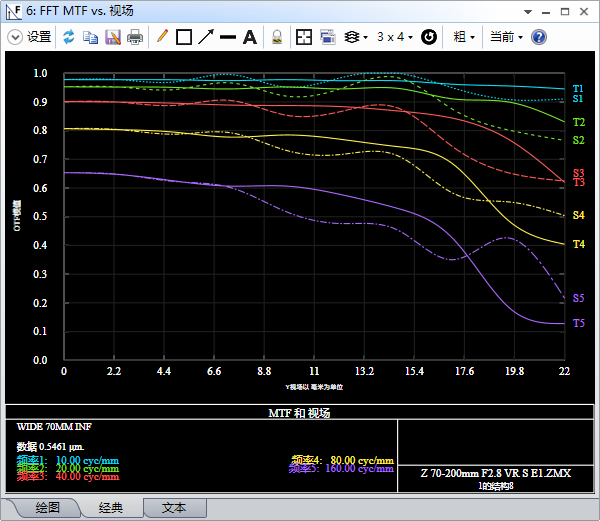The image size is (600, 521).
Task: Switch to the 文本 tab
Action: click(x=175, y=508)
